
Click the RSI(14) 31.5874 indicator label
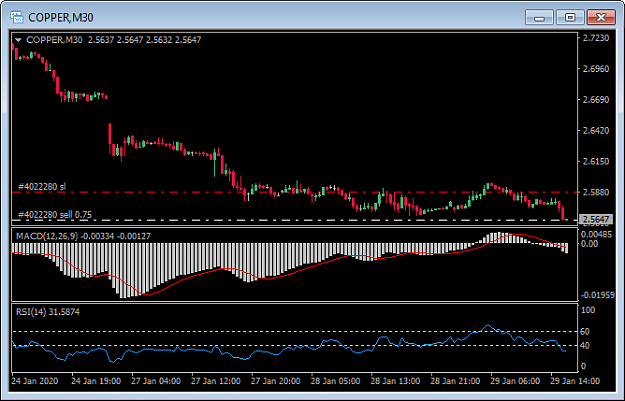click(48, 312)
